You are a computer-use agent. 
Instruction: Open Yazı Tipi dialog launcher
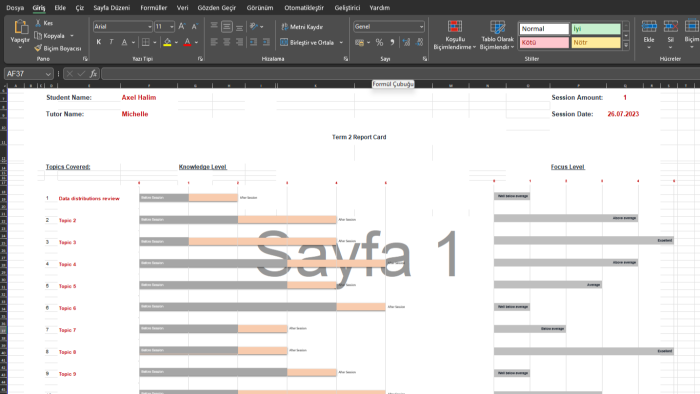pos(200,59)
